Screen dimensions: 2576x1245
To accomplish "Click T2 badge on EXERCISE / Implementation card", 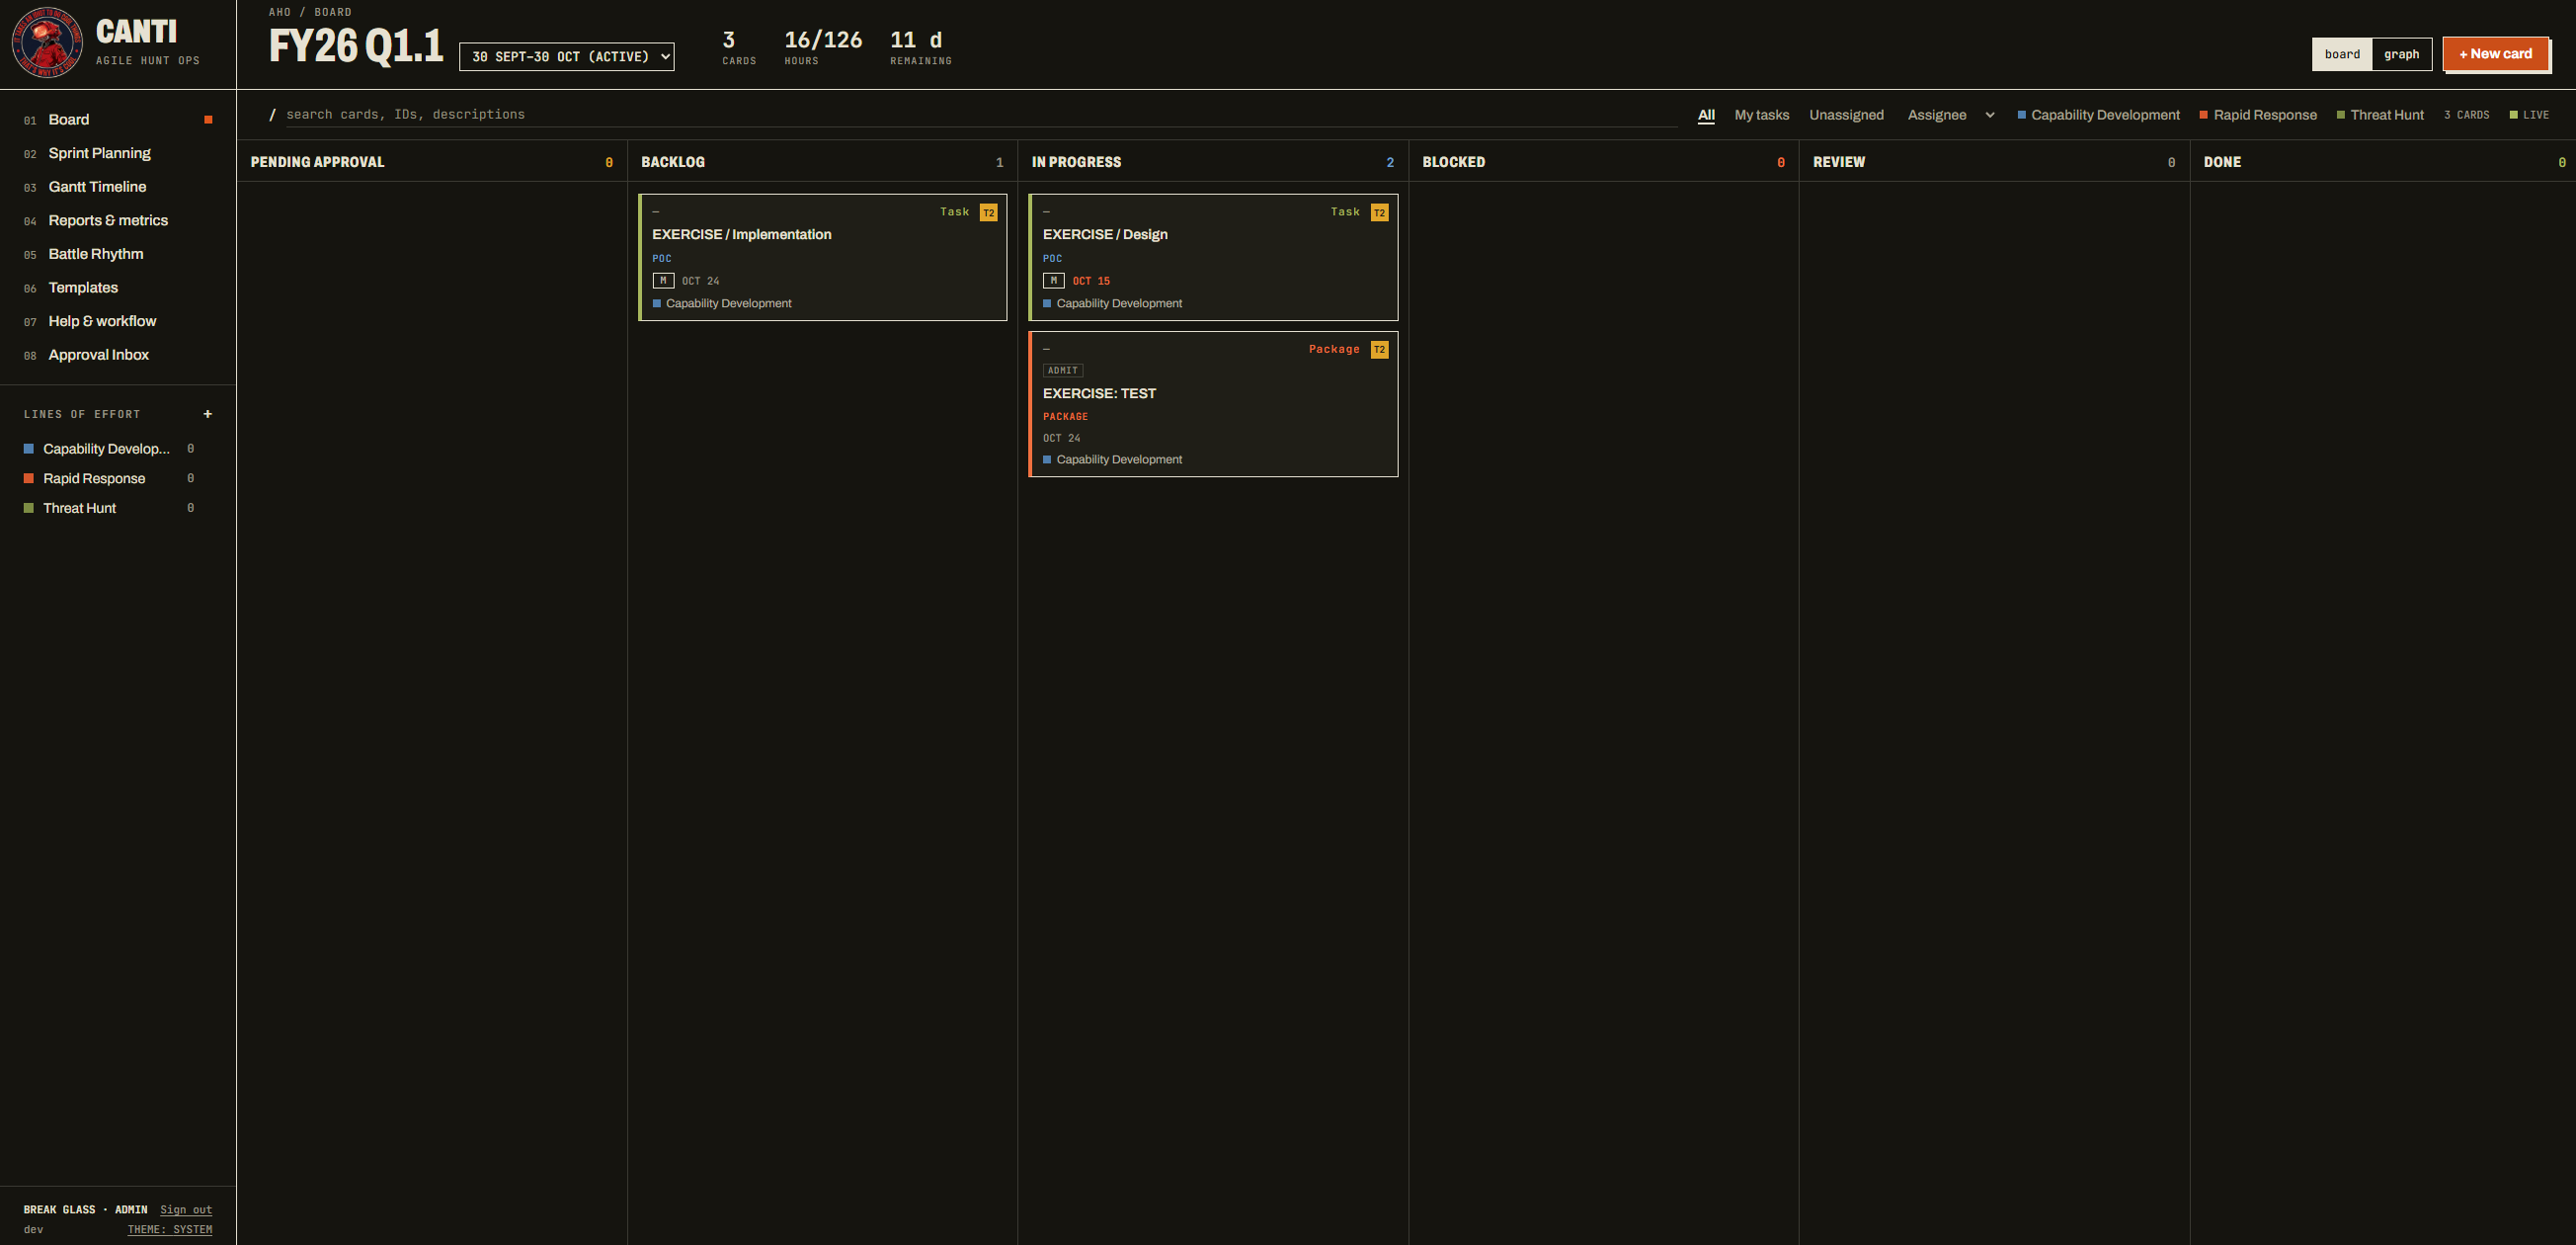I will tap(988, 212).
